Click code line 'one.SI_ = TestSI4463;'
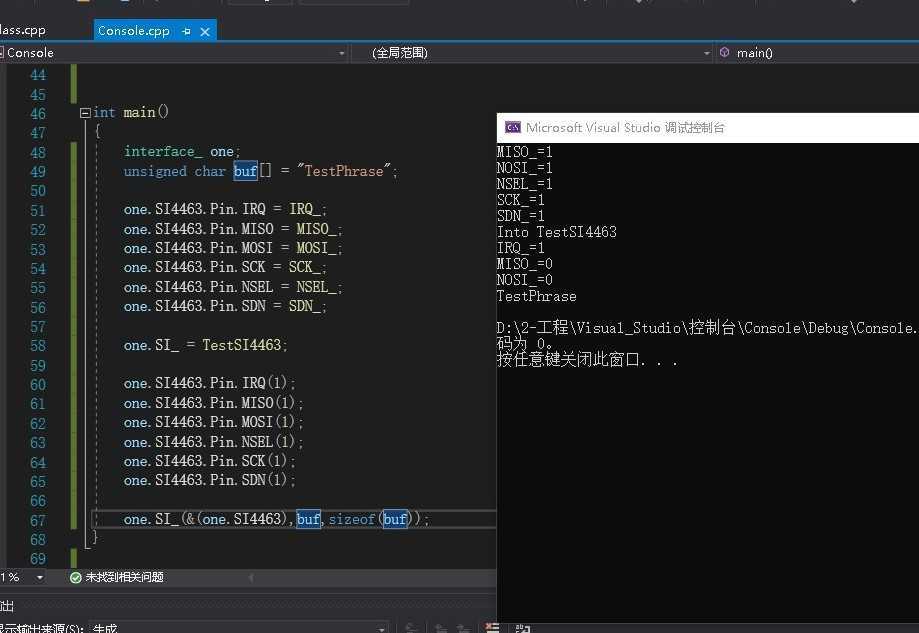 (x=206, y=345)
